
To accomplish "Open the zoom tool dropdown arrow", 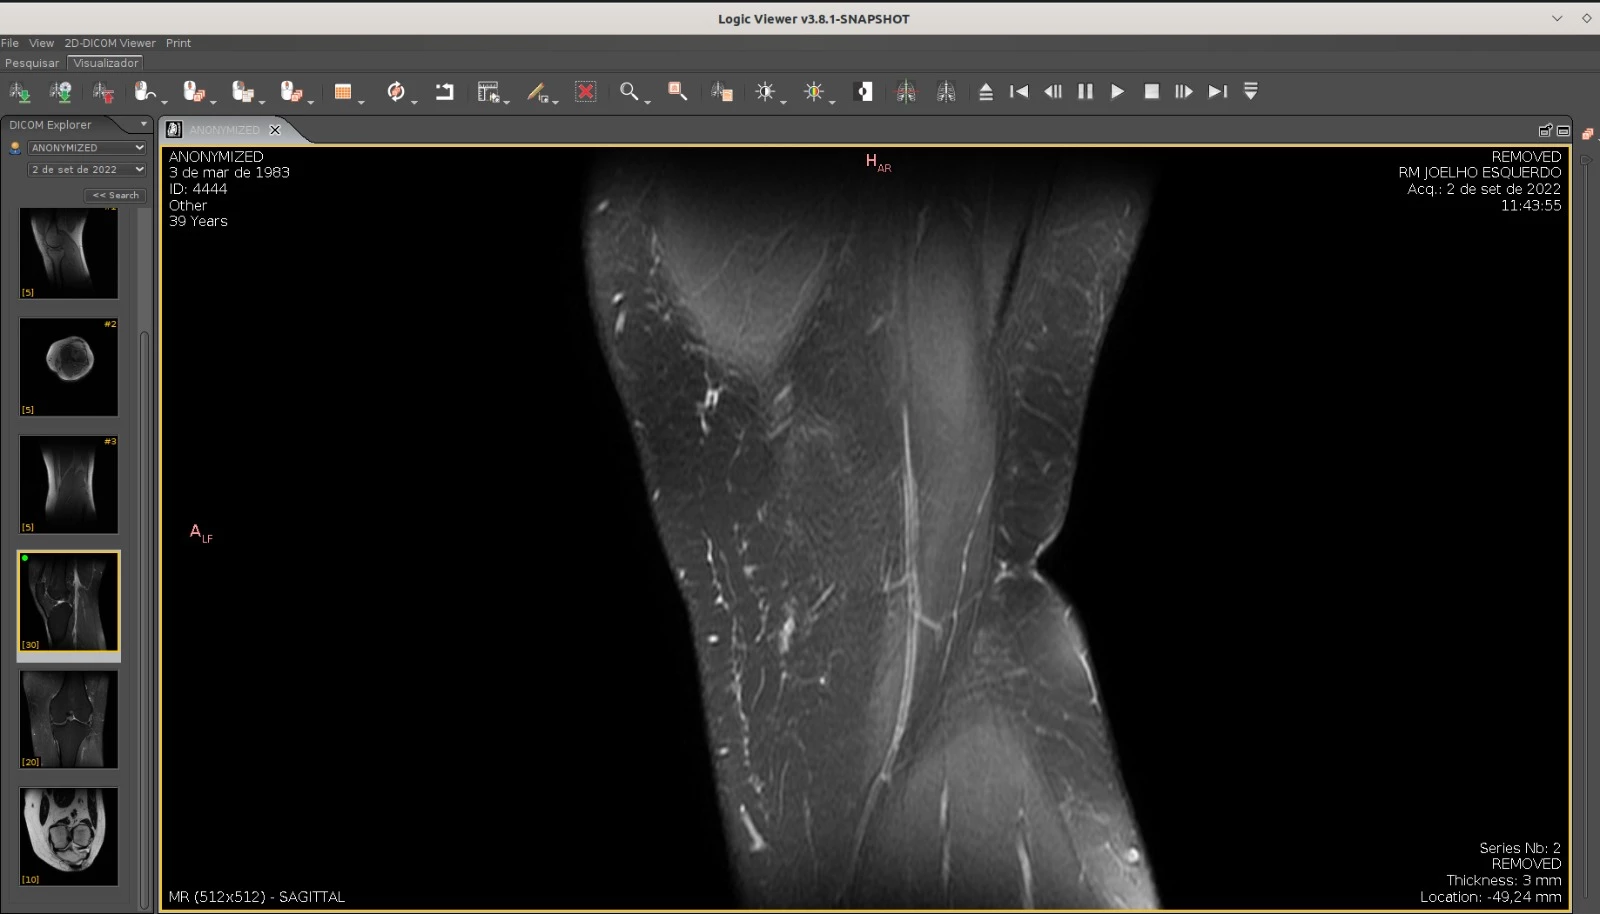I will pyautogui.click(x=648, y=101).
